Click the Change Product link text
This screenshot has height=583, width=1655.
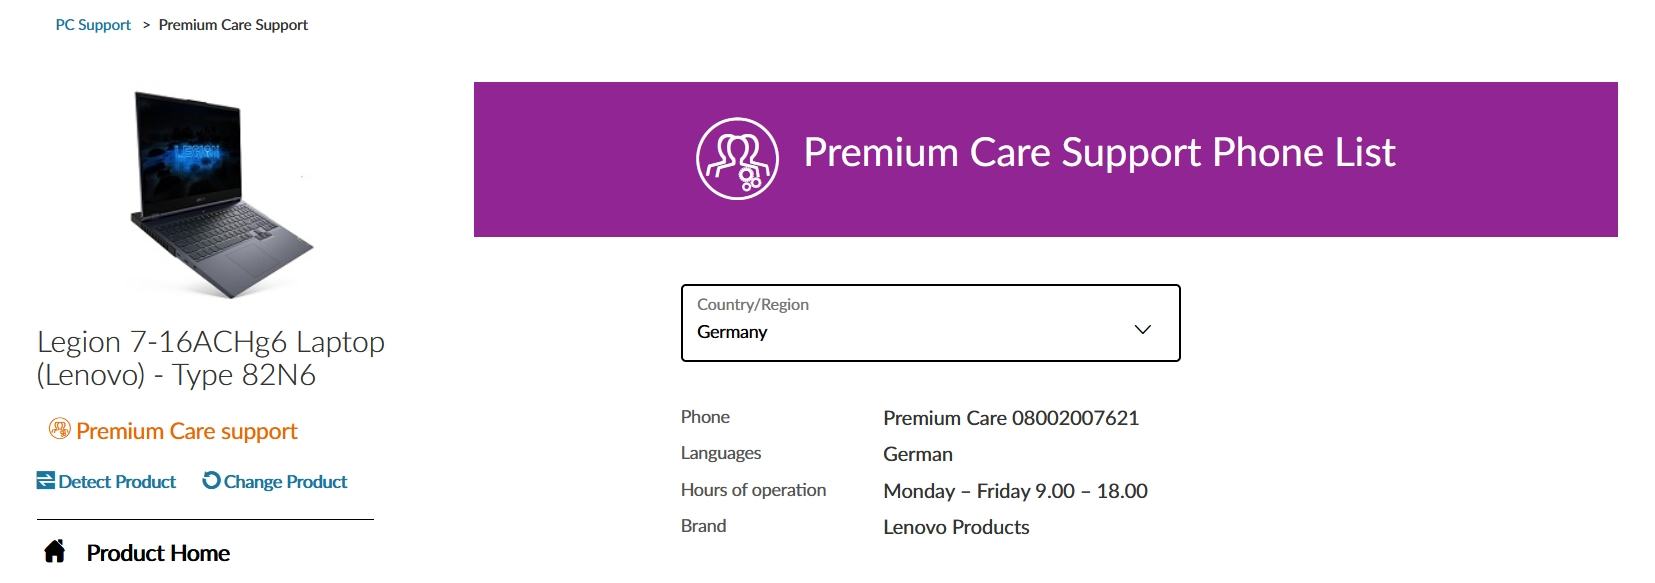click(x=285, y=482)
